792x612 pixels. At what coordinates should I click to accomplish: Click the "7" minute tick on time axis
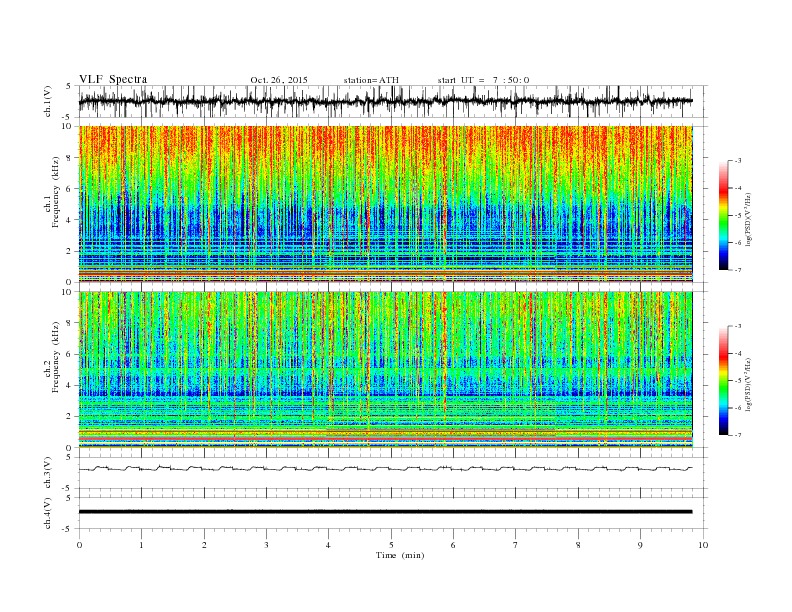pyautogui.click(x=516, y=545)
